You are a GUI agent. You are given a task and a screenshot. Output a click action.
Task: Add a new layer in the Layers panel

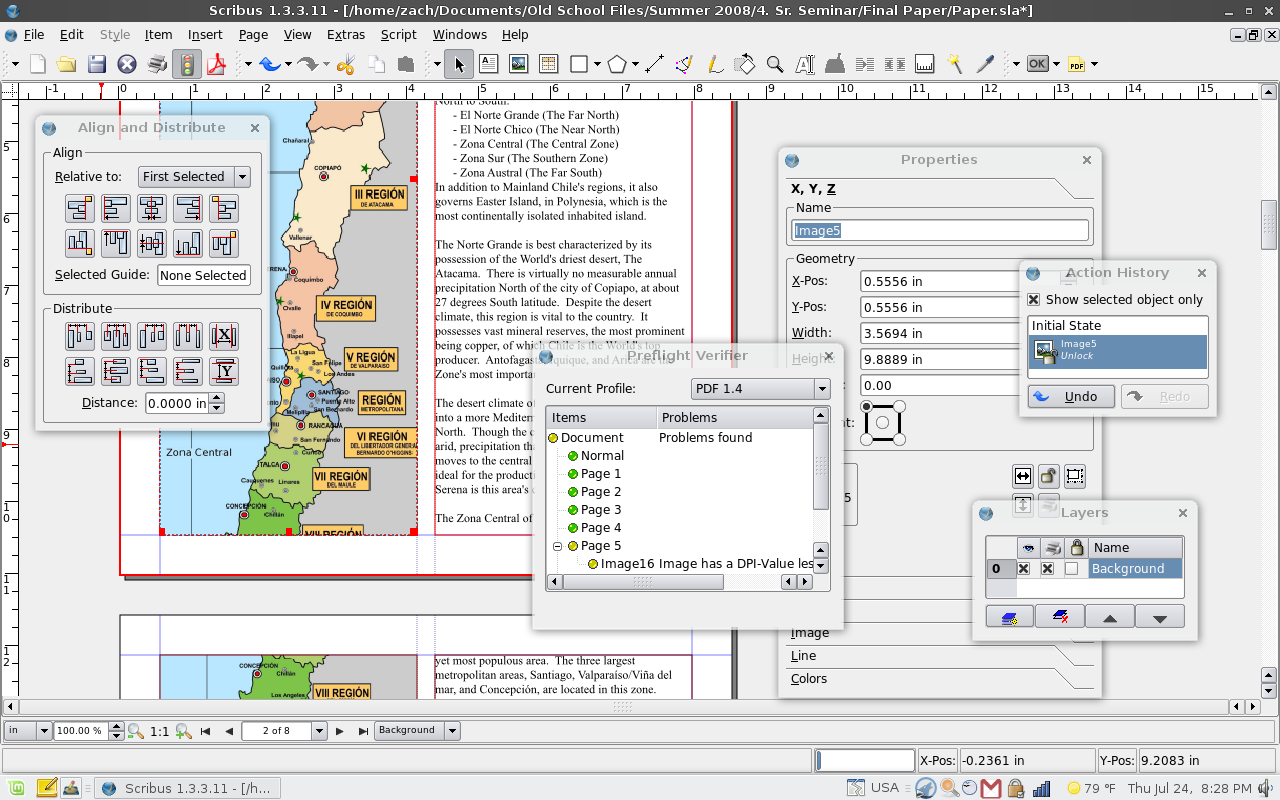coord(1010,616)
